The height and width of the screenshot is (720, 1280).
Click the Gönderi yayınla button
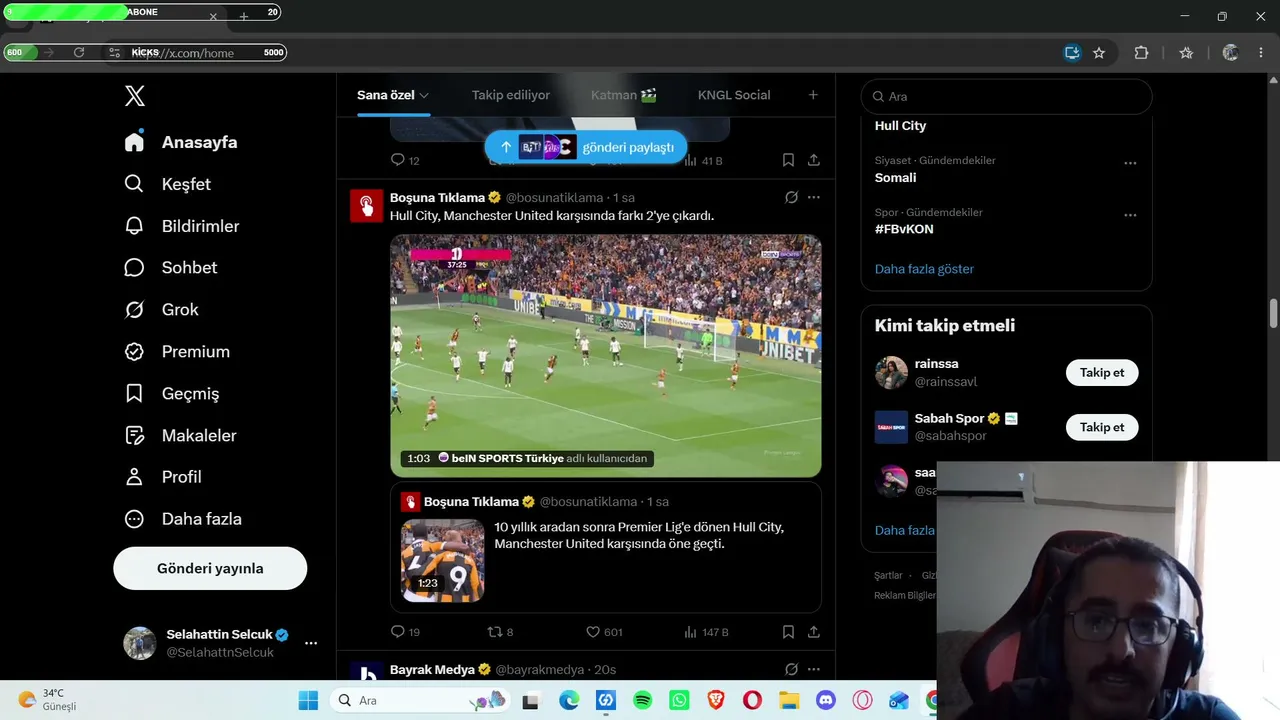tap(210, 568)
